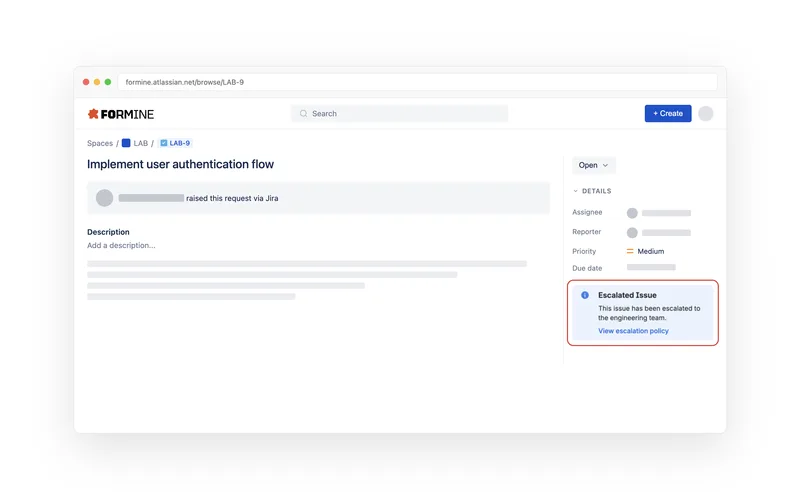
Task: Open the Spaces breadcrumb link
Action: point(99,143)
